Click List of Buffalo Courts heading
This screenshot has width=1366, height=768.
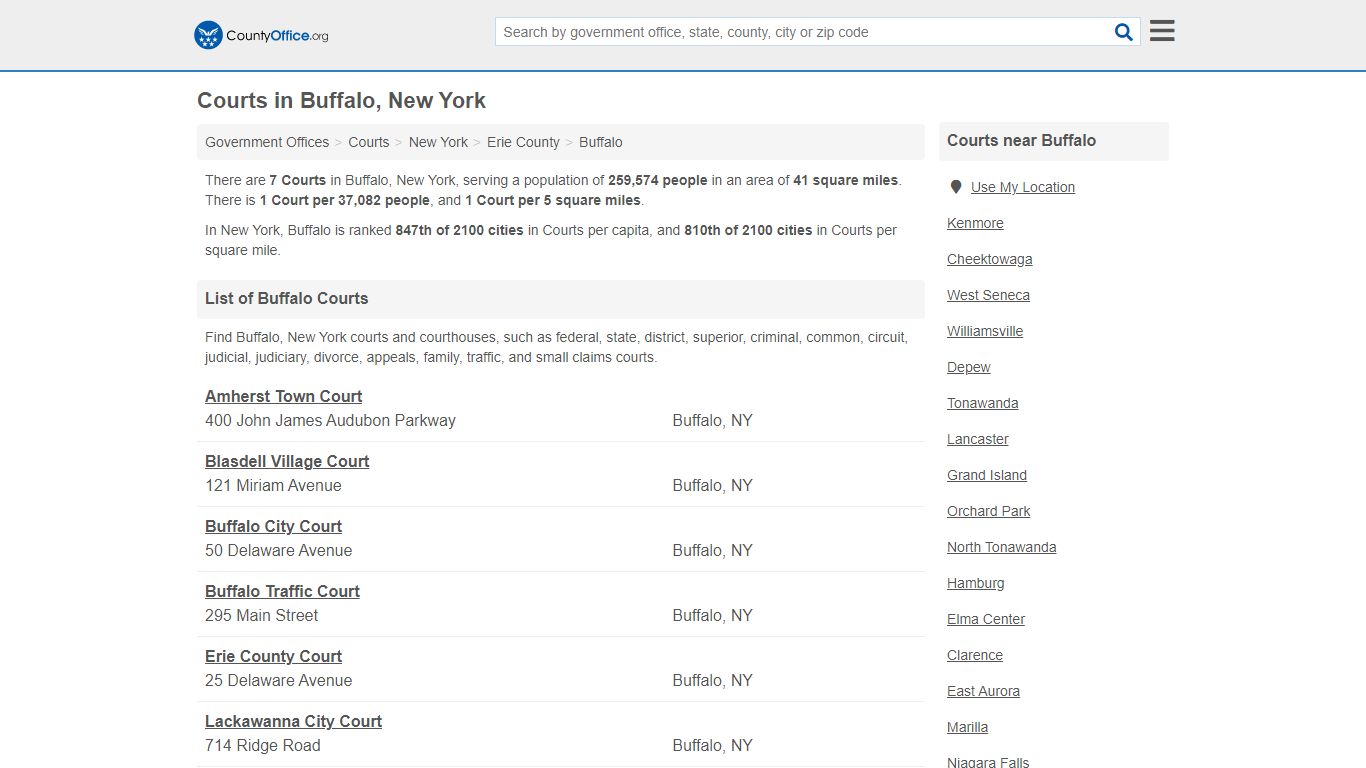286,298
